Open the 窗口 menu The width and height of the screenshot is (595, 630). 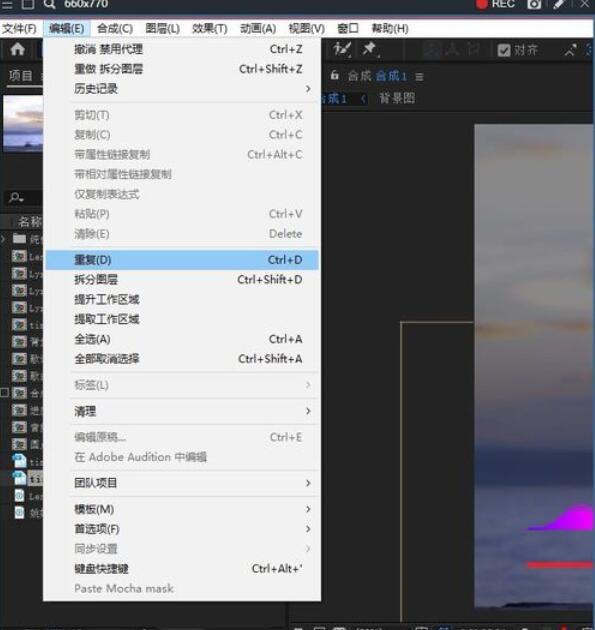[x=348, y=29]
